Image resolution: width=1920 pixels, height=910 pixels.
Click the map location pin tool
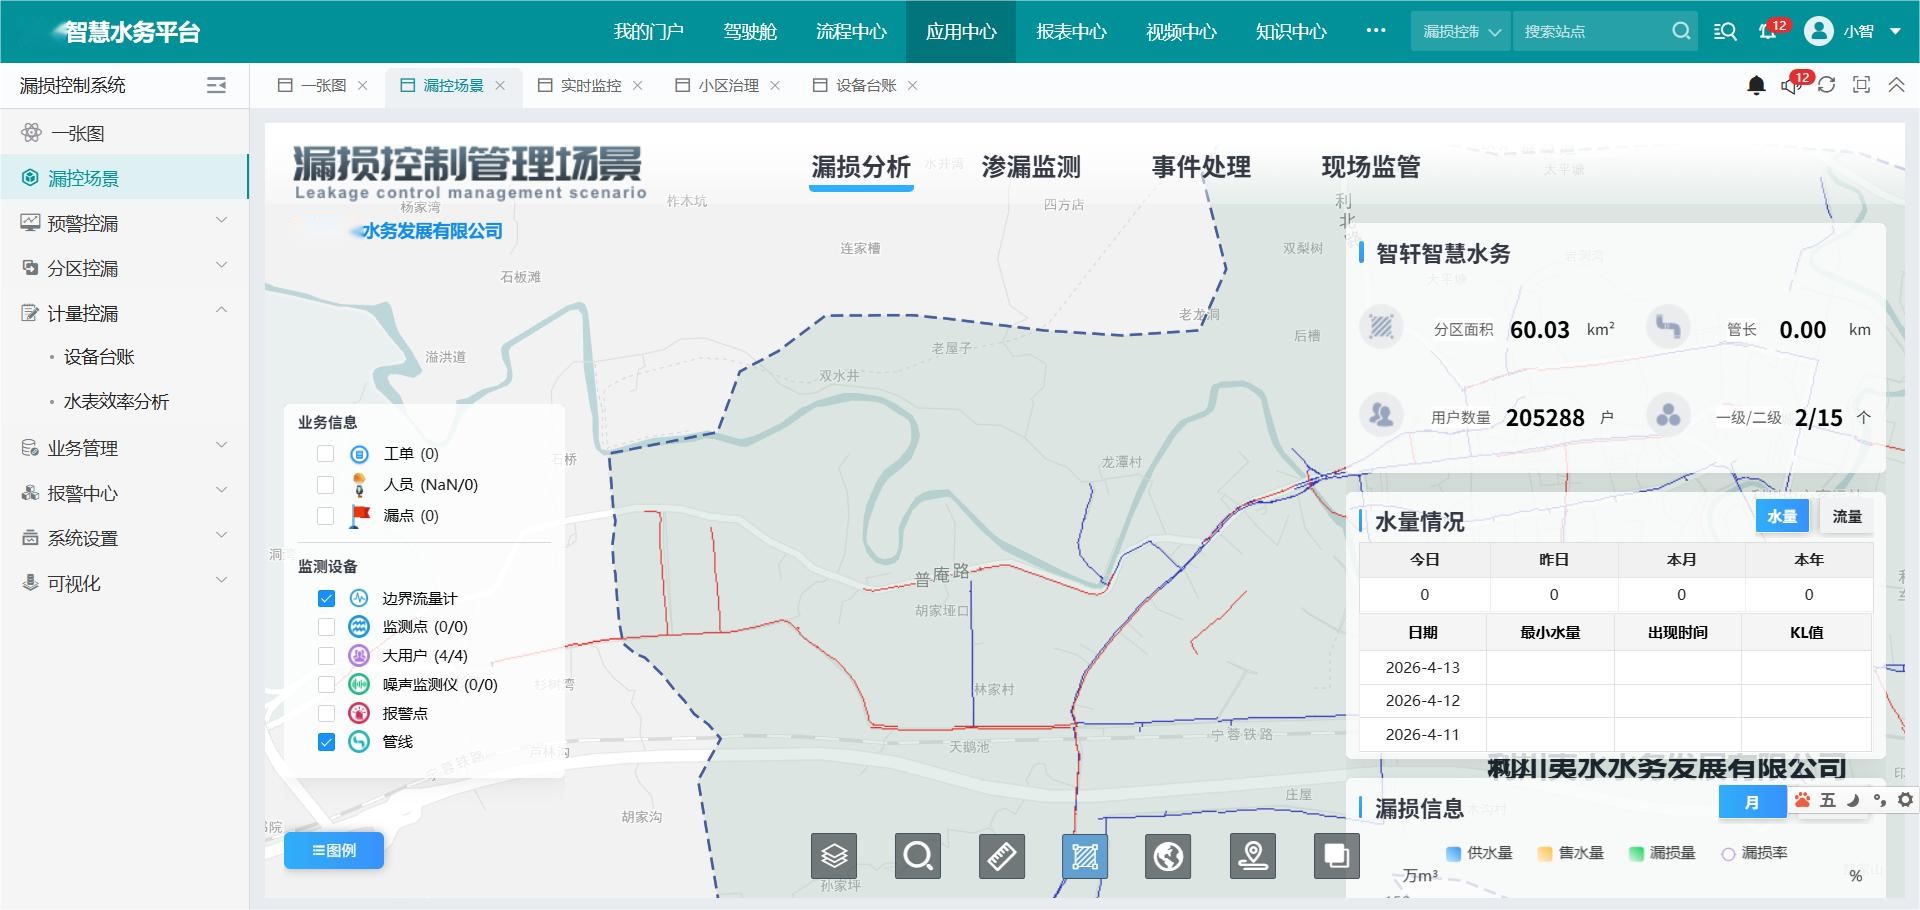pyautogui.click(x=1253, y=856)
